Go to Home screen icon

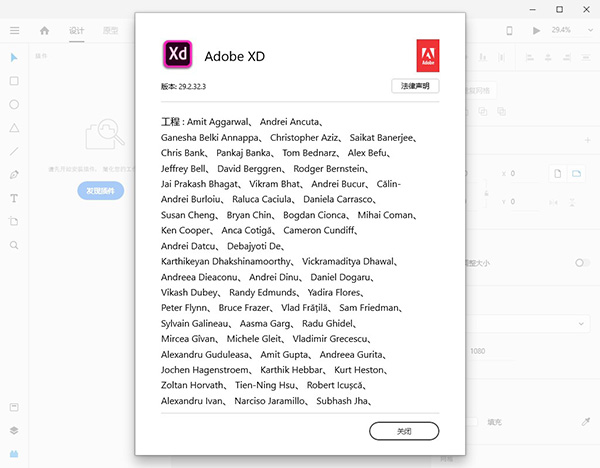click(44, 31)
